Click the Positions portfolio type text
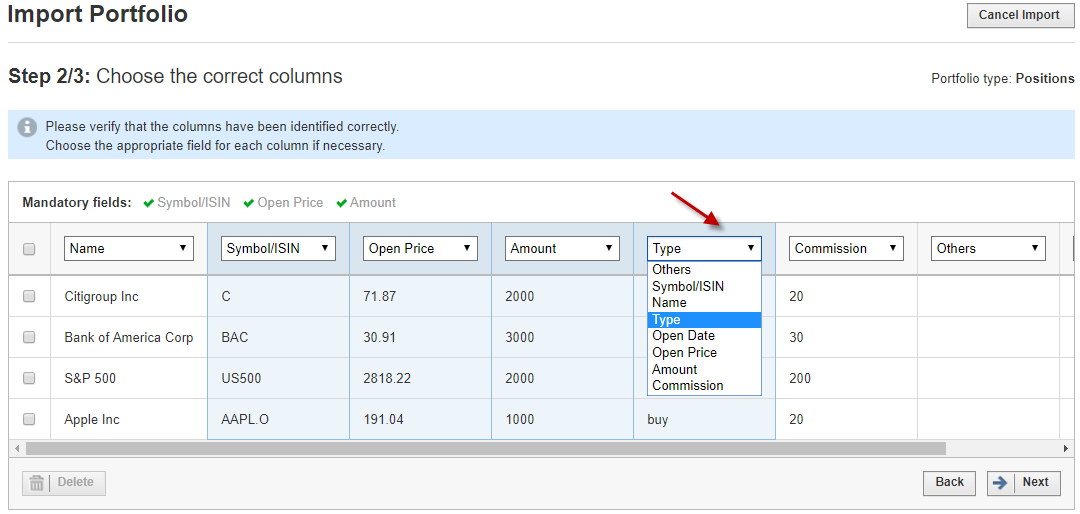 1045,79
